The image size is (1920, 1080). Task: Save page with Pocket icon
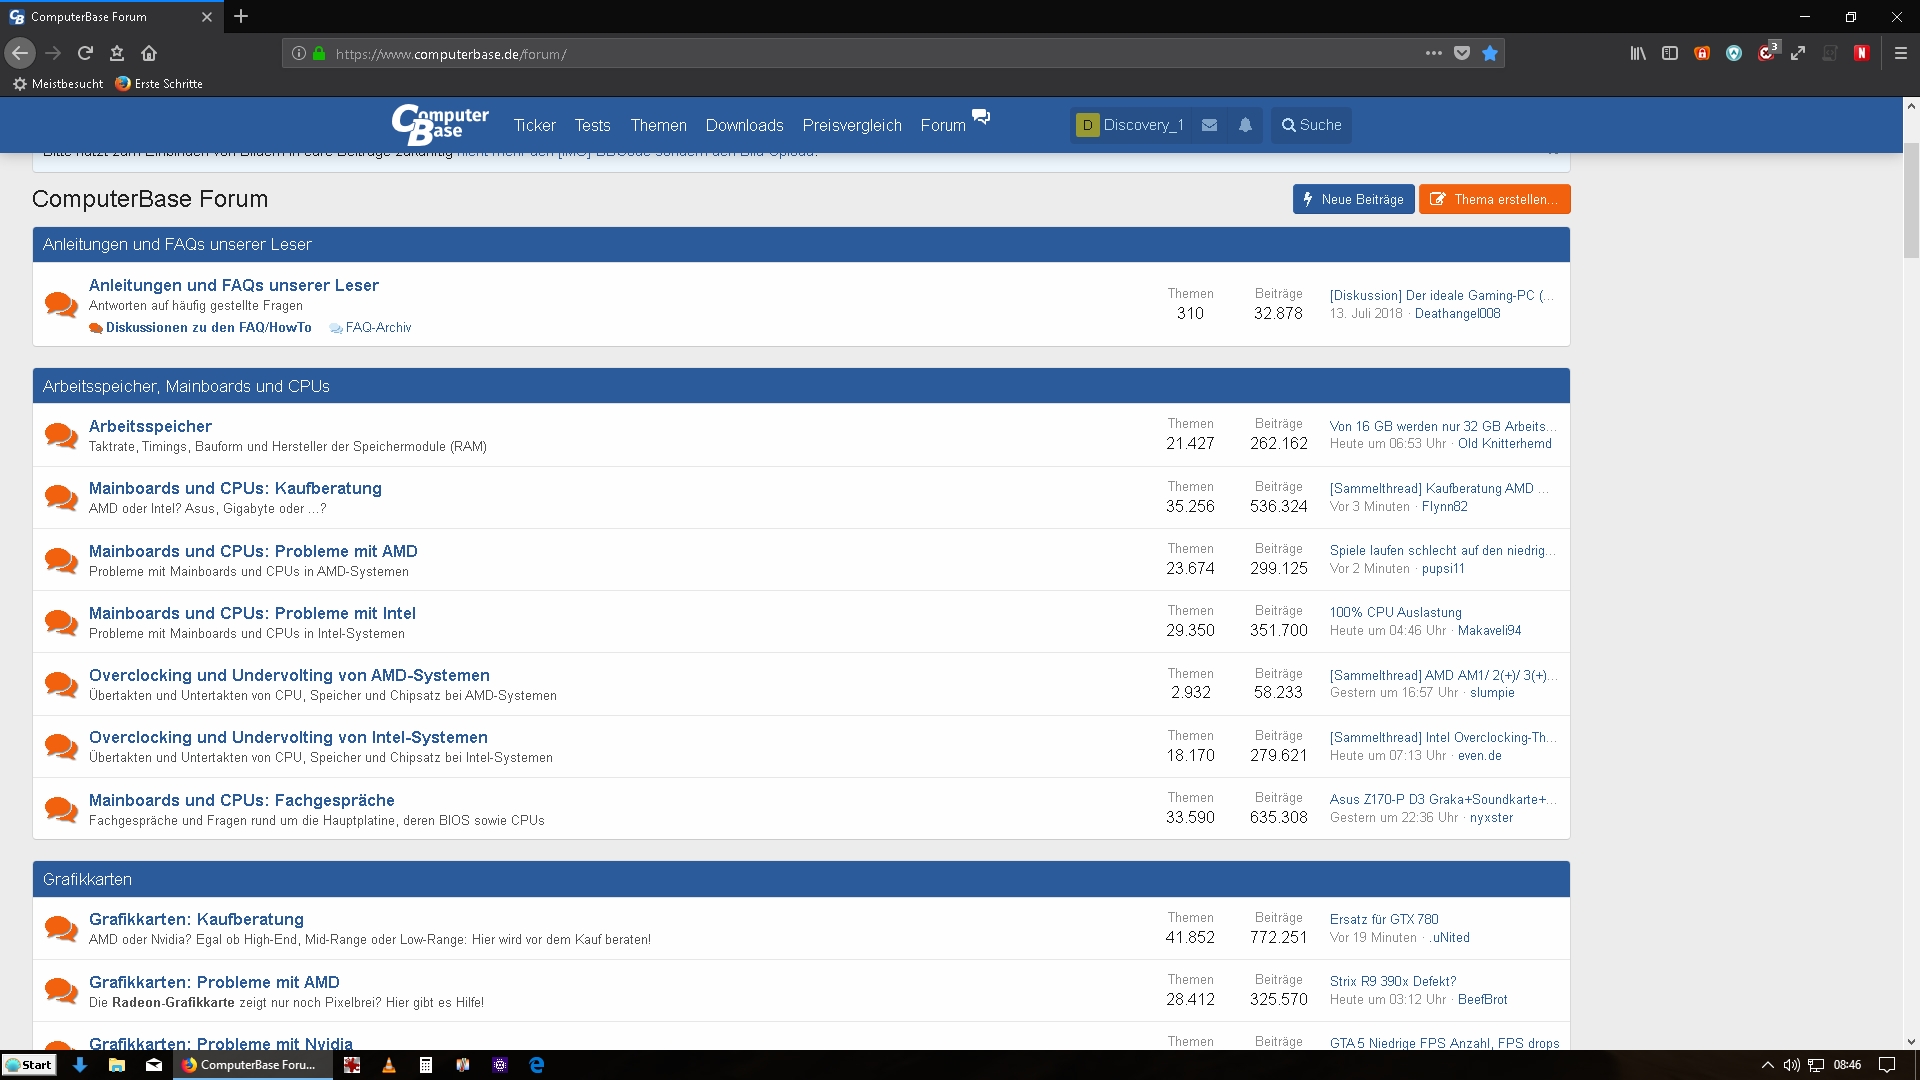1462,53
